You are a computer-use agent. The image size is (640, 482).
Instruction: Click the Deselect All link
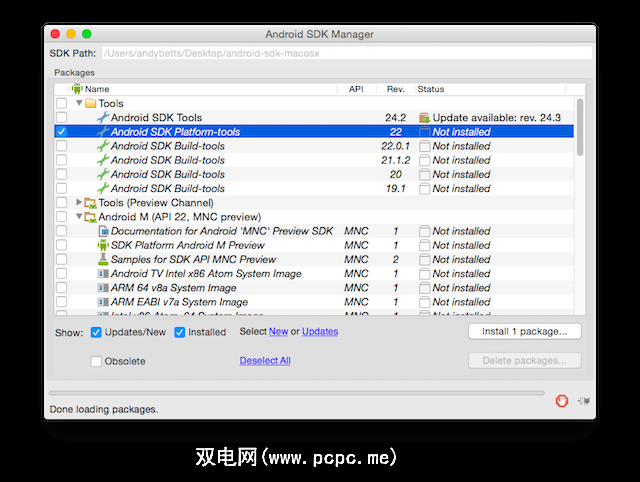click(x=265, y=361)
